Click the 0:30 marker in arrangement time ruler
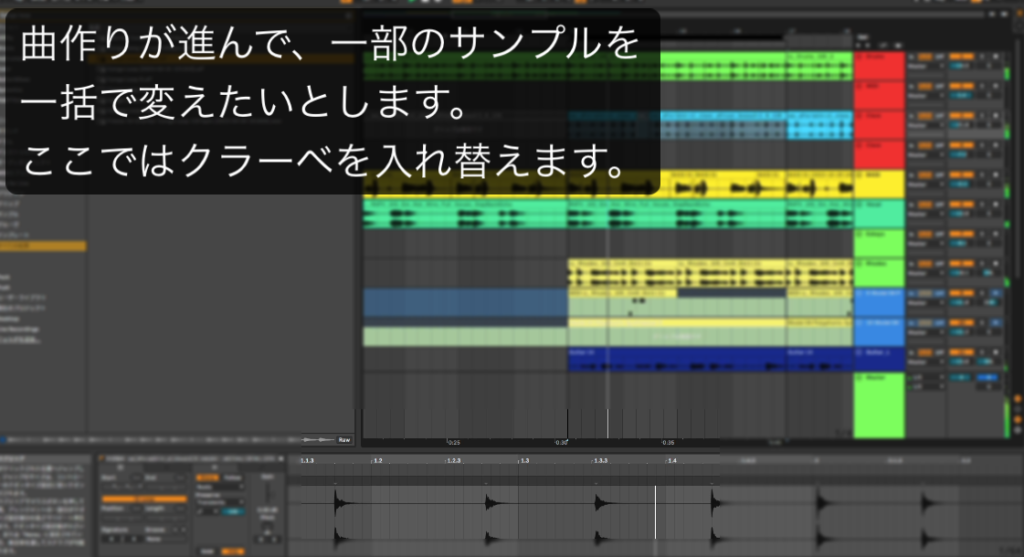 (561, 442)
